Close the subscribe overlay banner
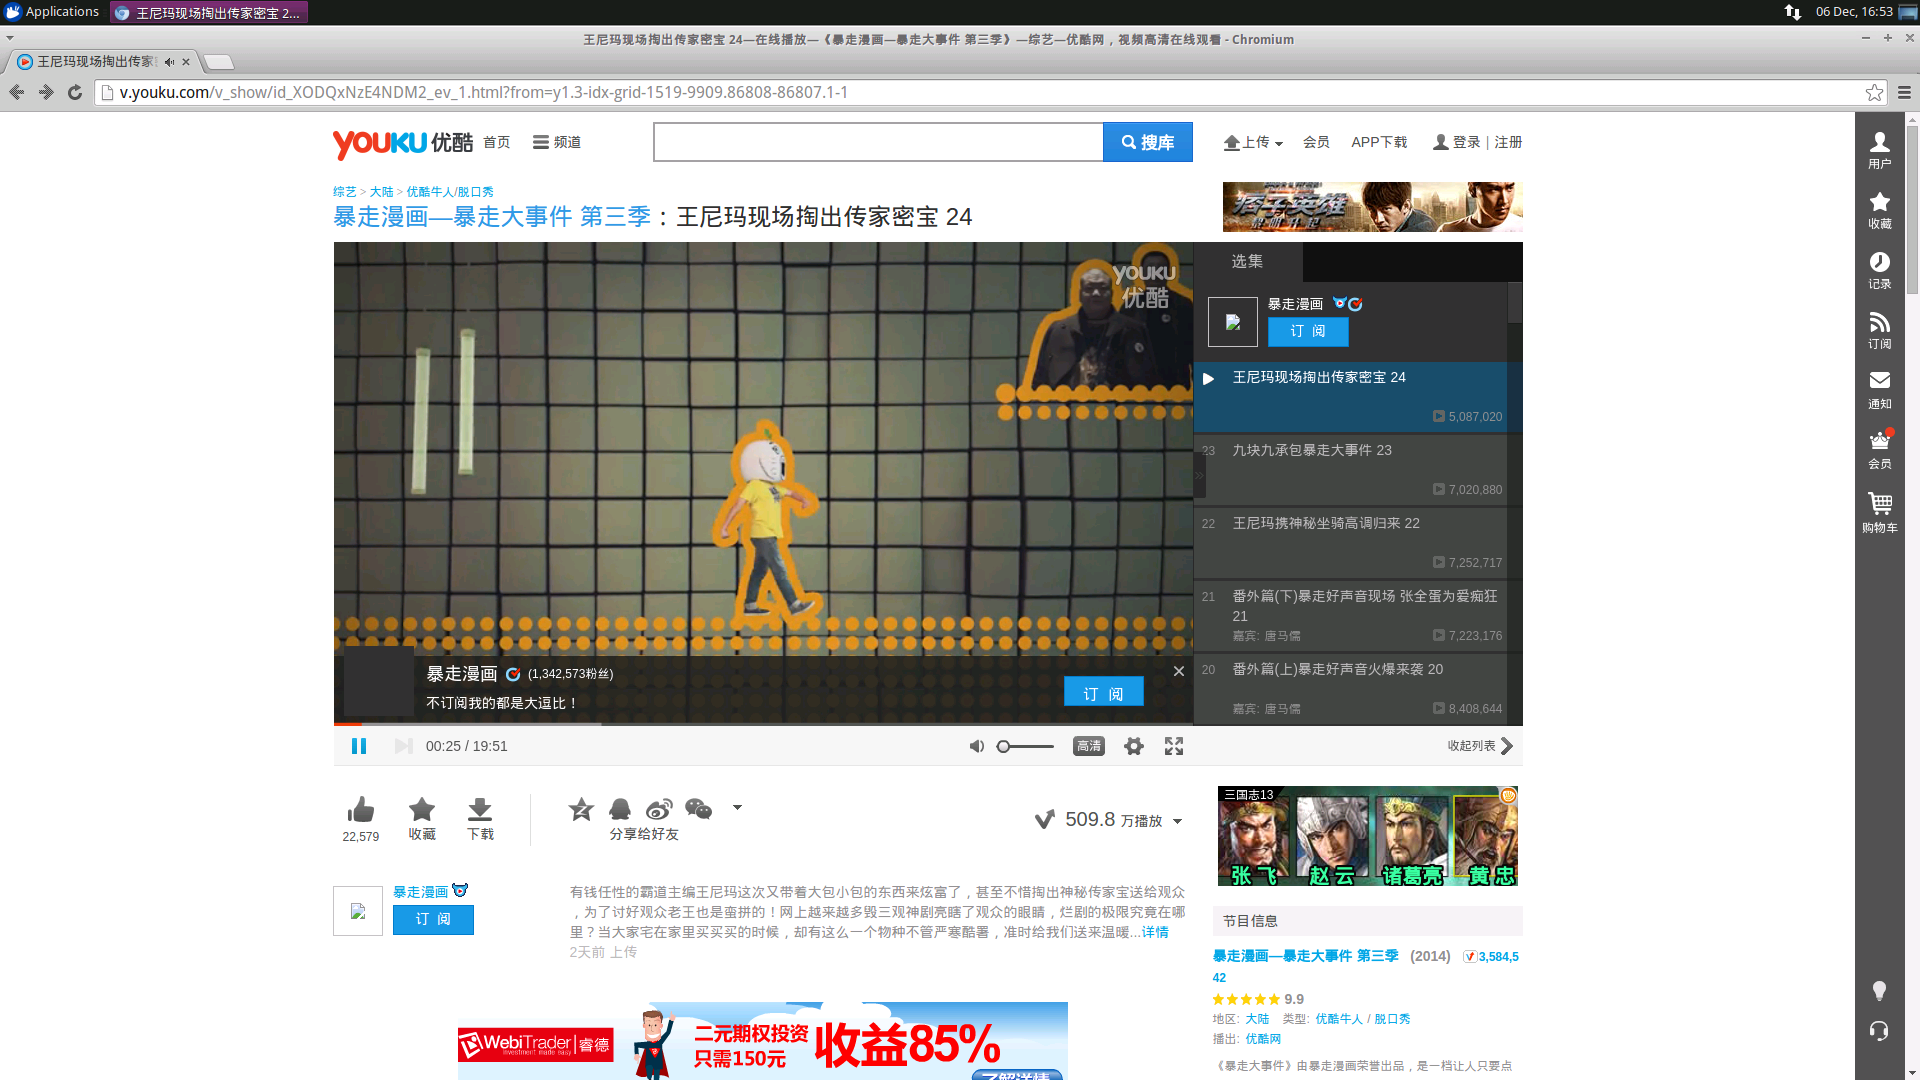Viewport: 1920px width, 1080px height. (x=1179, y=671)
